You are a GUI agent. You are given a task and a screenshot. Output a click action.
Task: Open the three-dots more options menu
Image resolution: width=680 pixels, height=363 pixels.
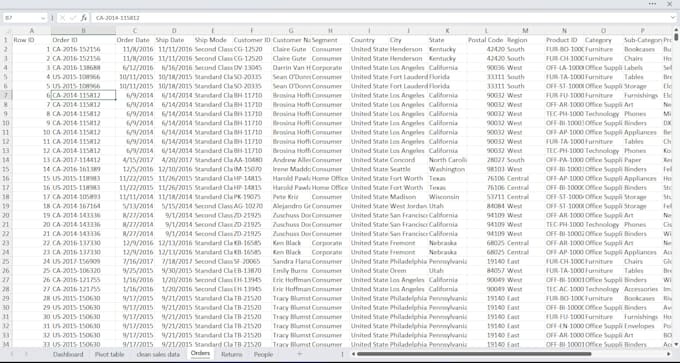(652, 4)
